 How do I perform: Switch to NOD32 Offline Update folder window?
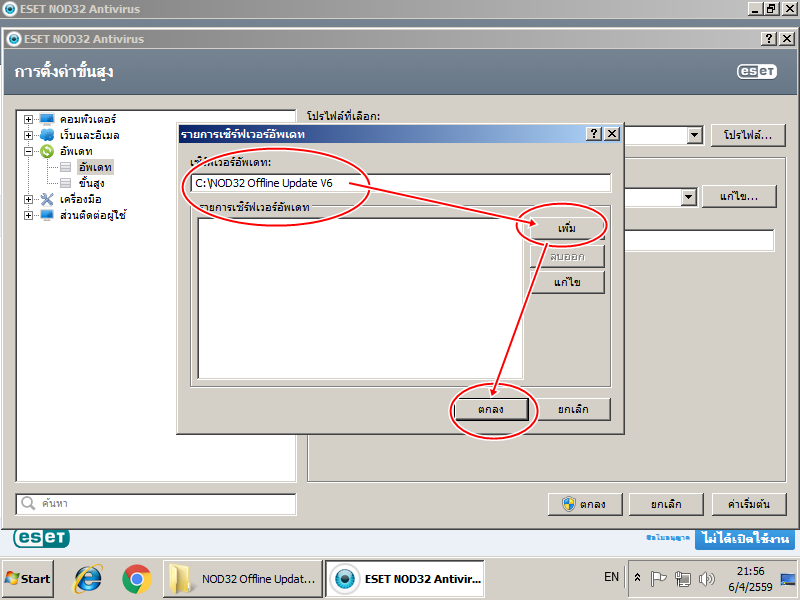243,579
